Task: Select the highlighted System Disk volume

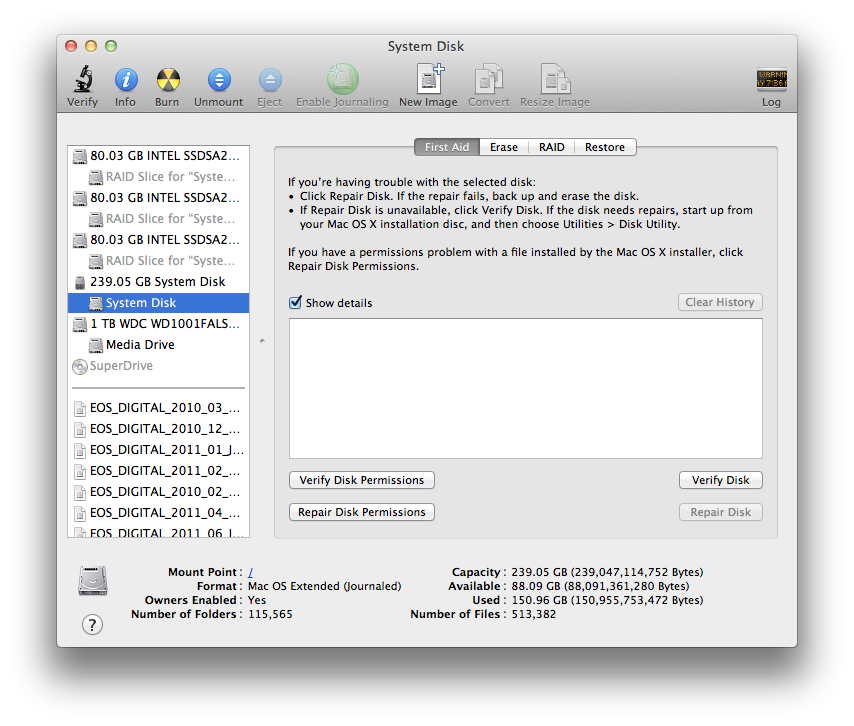Action: 158,303
